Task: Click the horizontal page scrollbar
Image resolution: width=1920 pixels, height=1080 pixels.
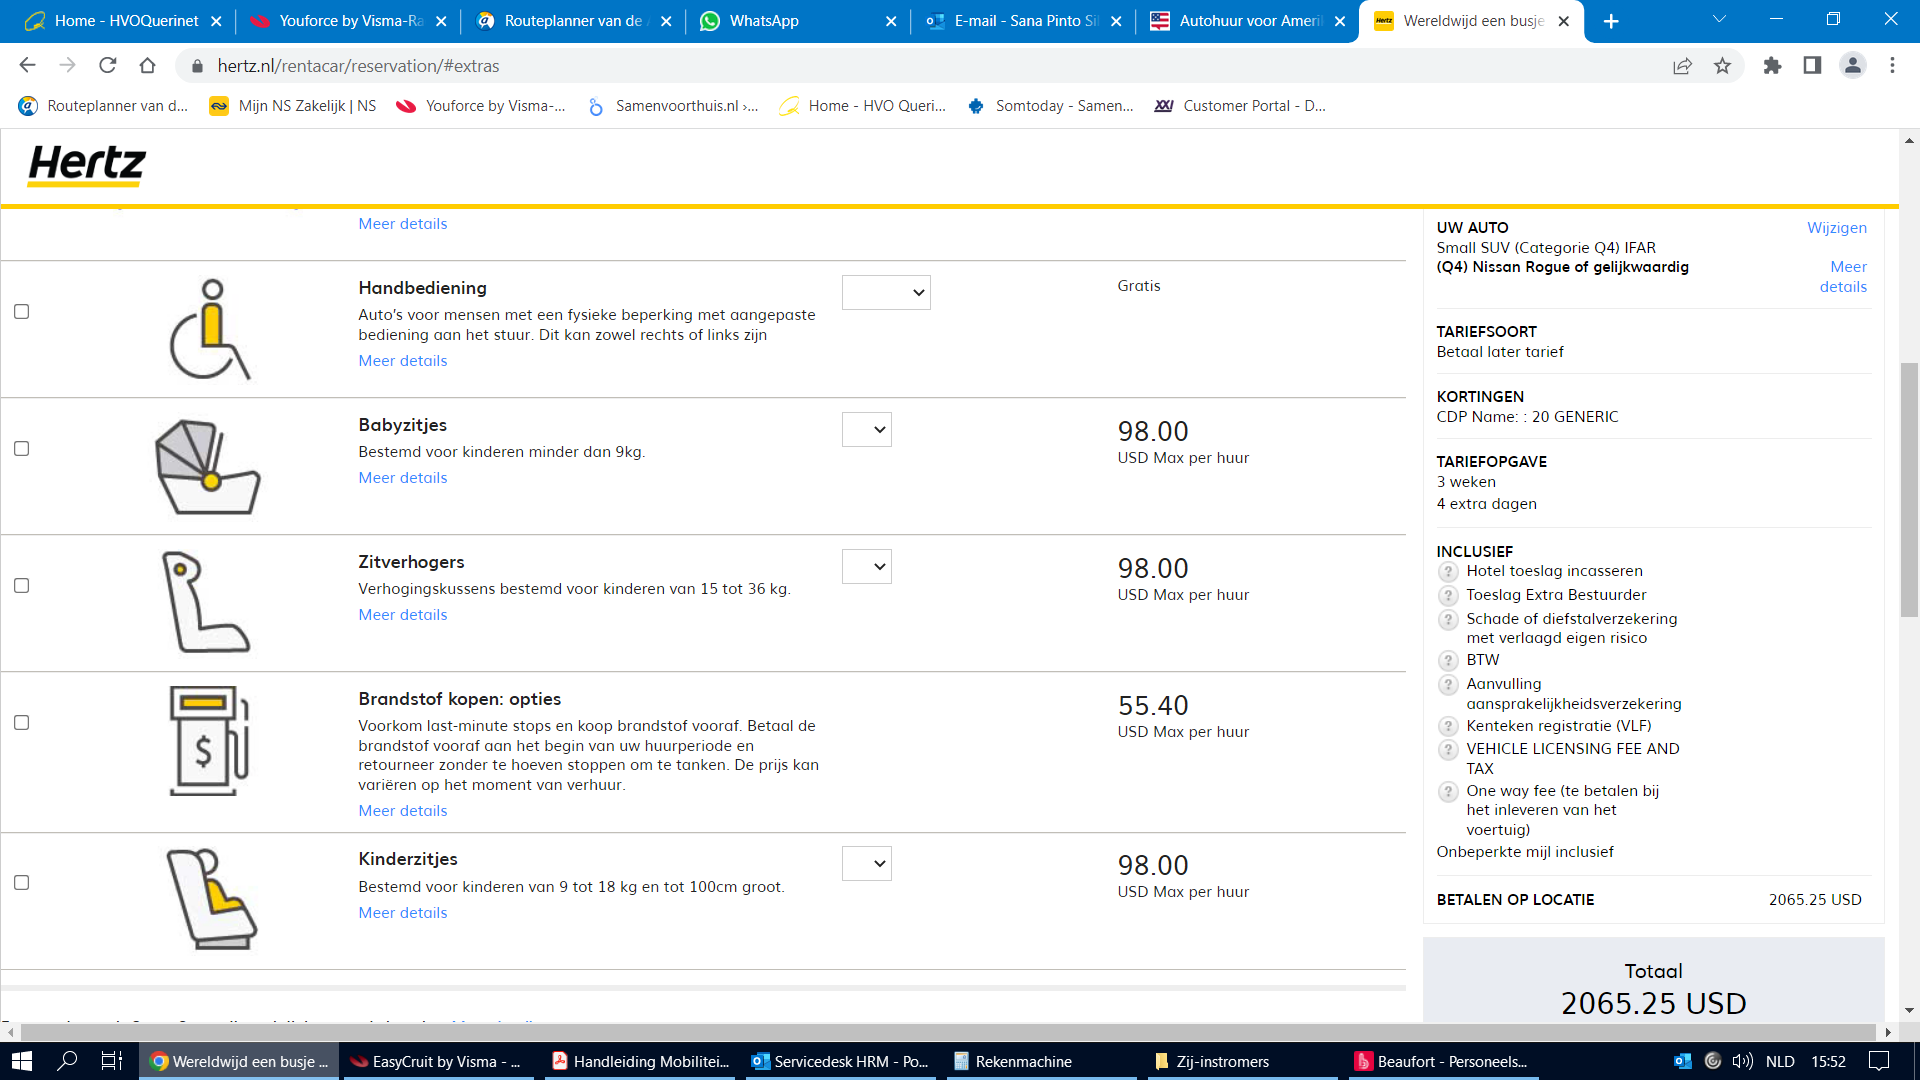Action: click(948, 1032)
